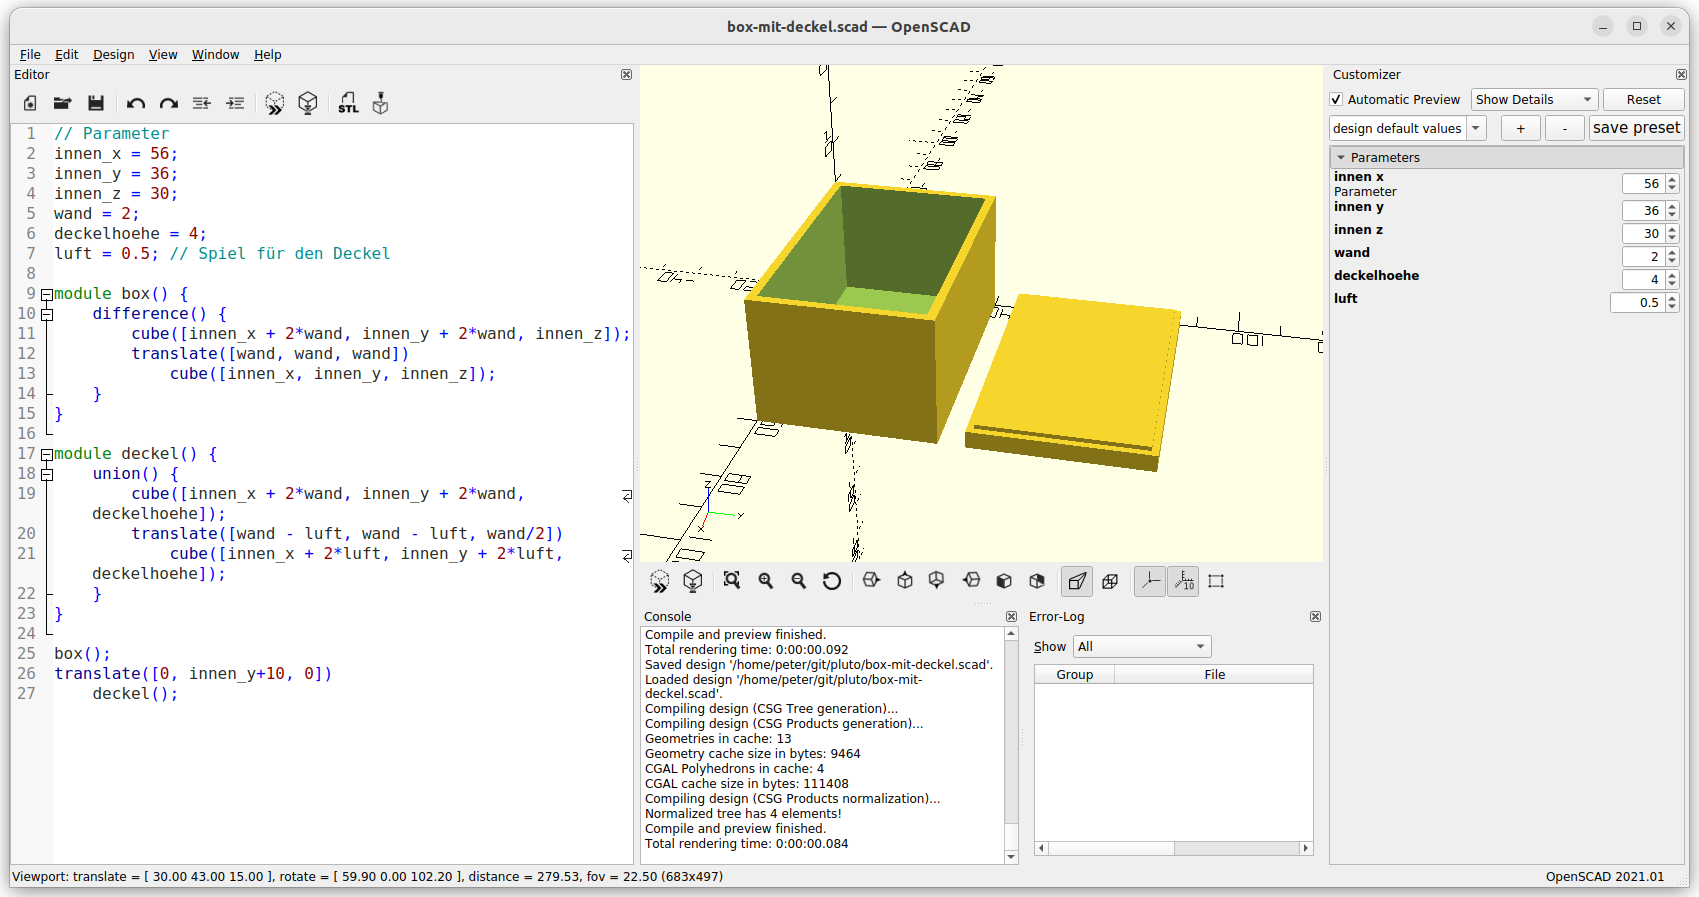The image size is (1699, 897).
Task: Click the Console vertical scrollbar handle
Action: pos(1011,731)
